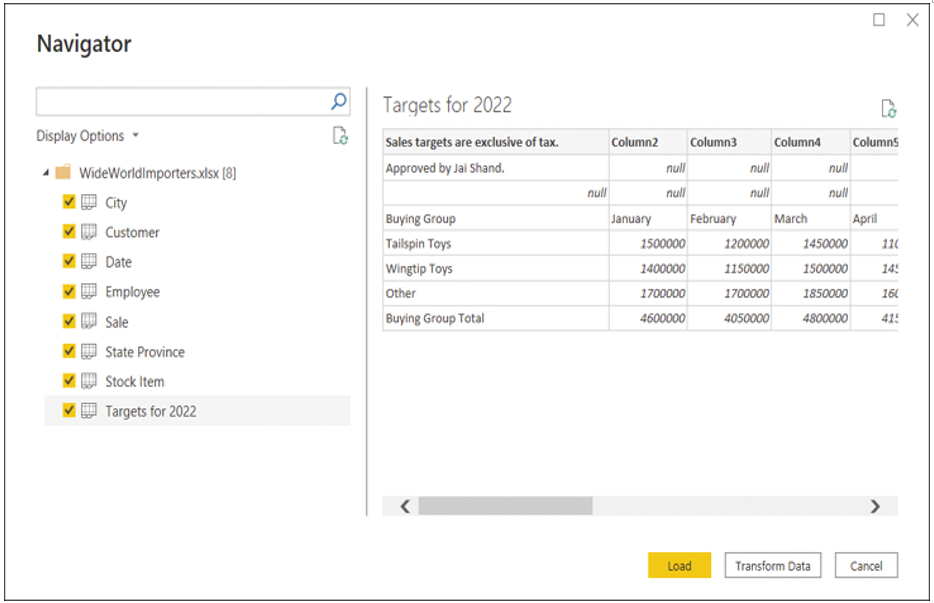This screenshot has width=934, height=603.
Task: Click the 4600000 total cell
Action: point(647,318)
